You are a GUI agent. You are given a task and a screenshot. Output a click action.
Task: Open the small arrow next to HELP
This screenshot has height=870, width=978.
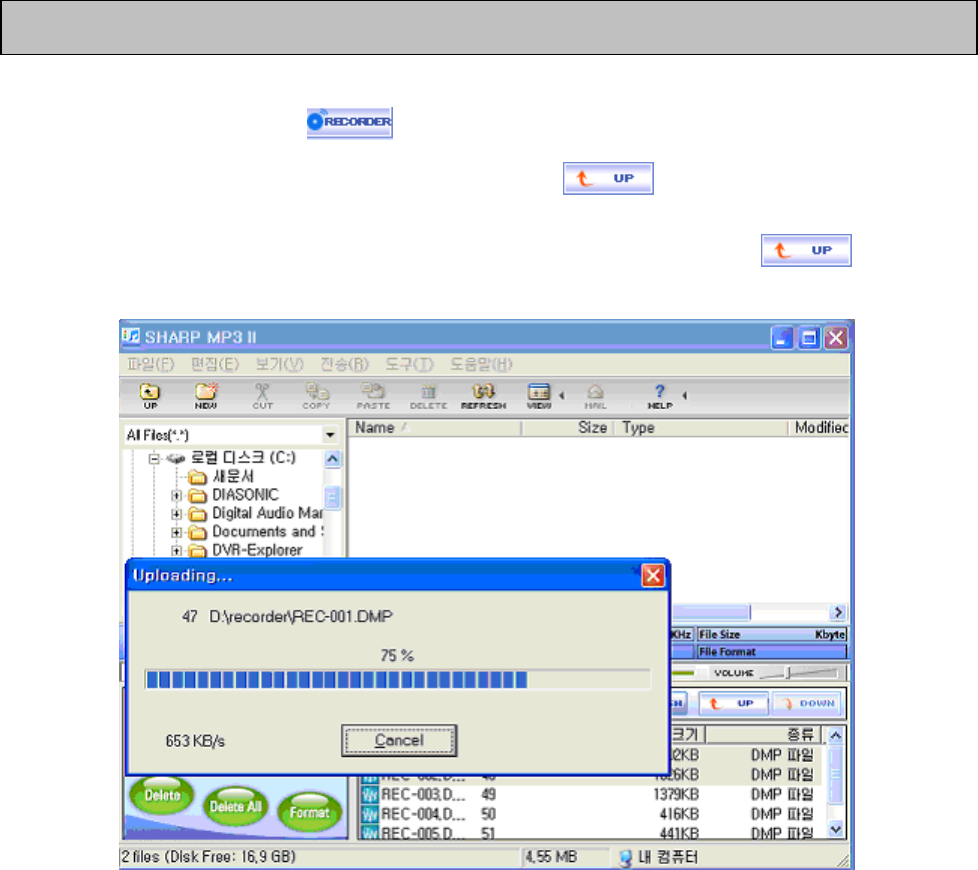pos(684,395)
